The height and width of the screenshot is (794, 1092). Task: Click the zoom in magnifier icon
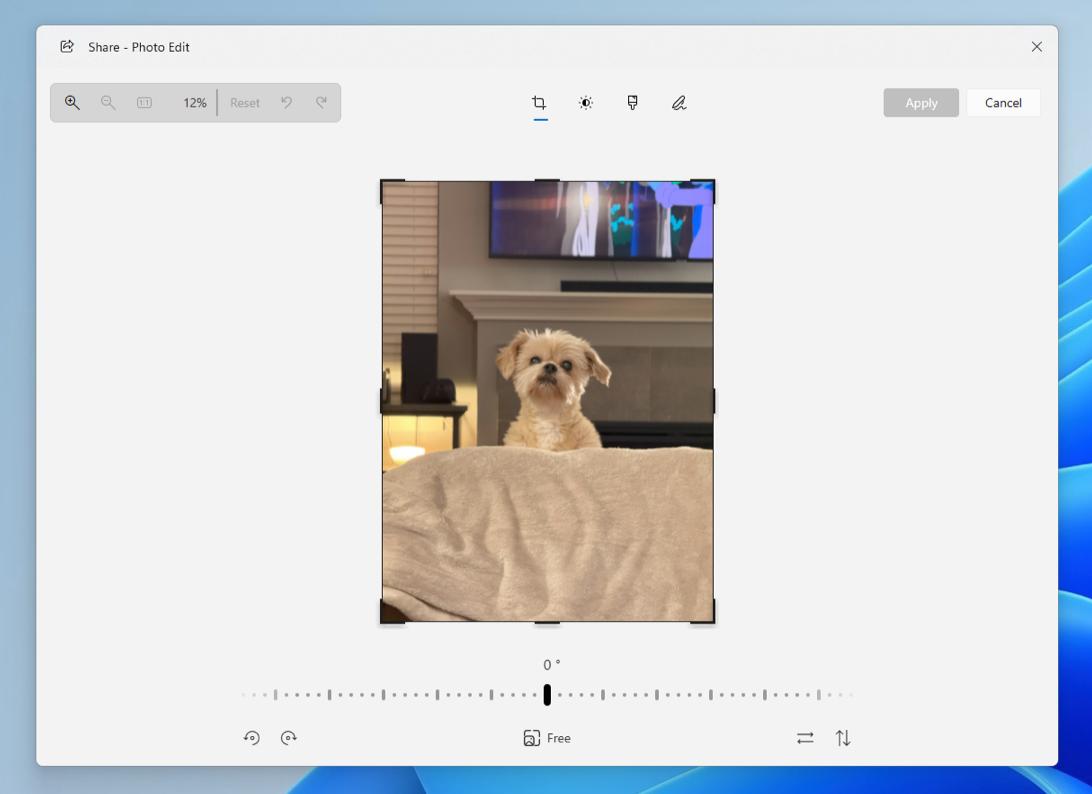pos(72,103)
